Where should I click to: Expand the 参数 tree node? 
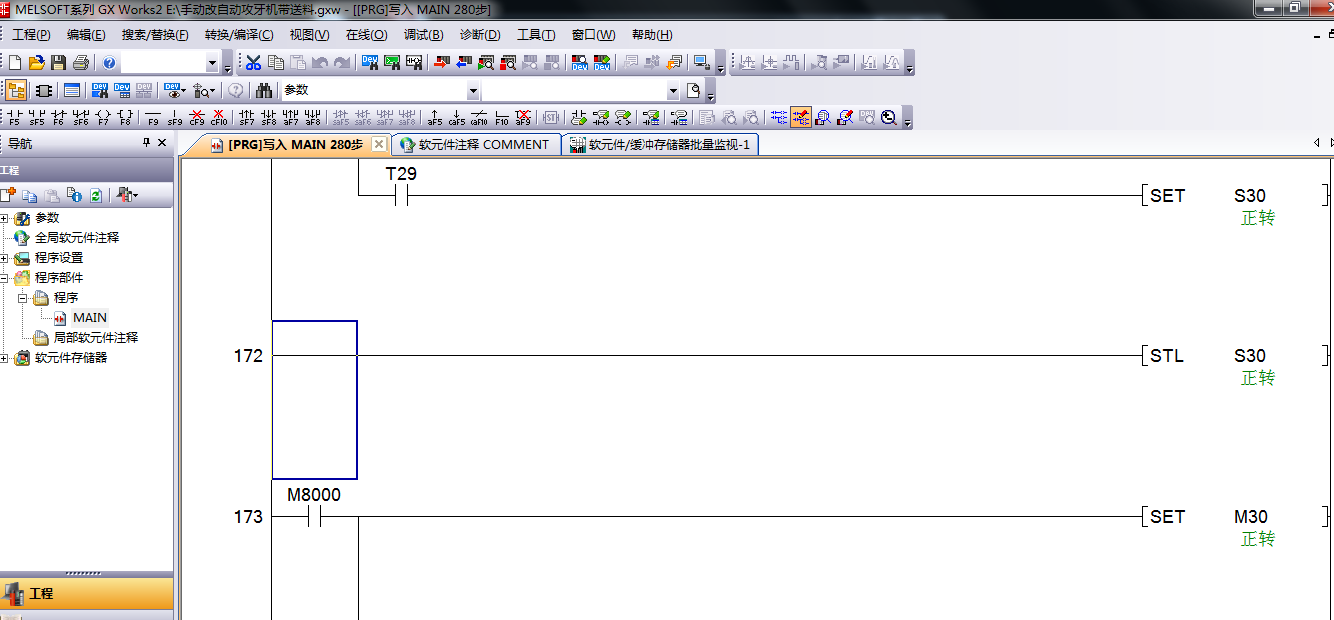5,218
